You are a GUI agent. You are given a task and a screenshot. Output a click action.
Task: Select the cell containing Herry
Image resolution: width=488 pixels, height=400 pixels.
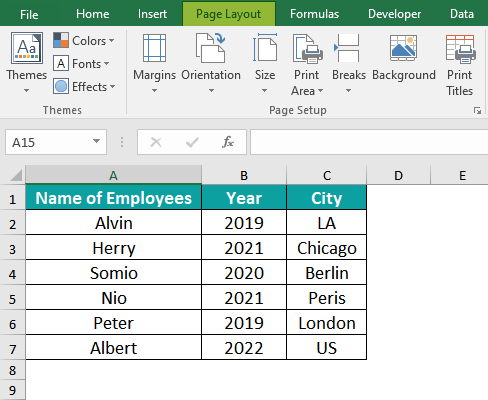(x=114, y=248)
